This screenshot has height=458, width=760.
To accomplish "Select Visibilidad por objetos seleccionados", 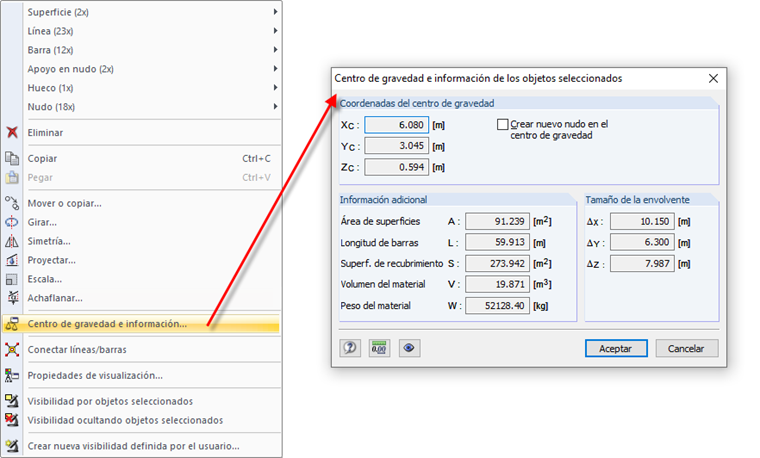I will [x=142, y=401].
